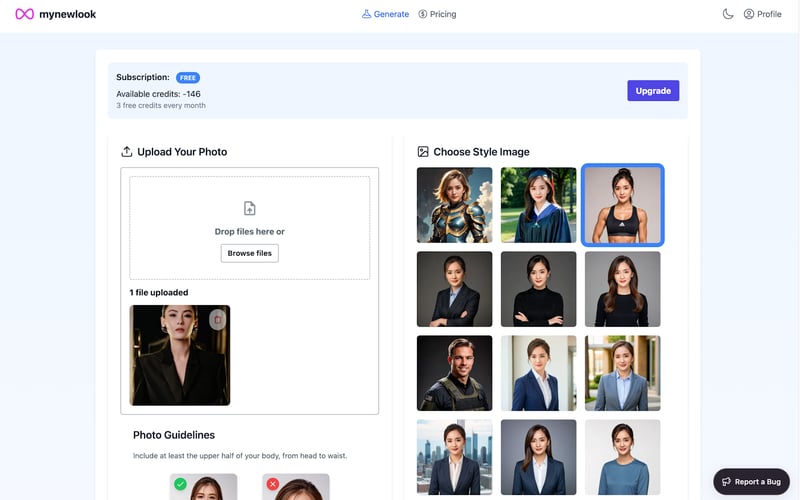Choose the navy blazer indoor office style
Image resolution: width=800 pixels, height=500 pixels.
pyautogui.click(x=539, y=373)
